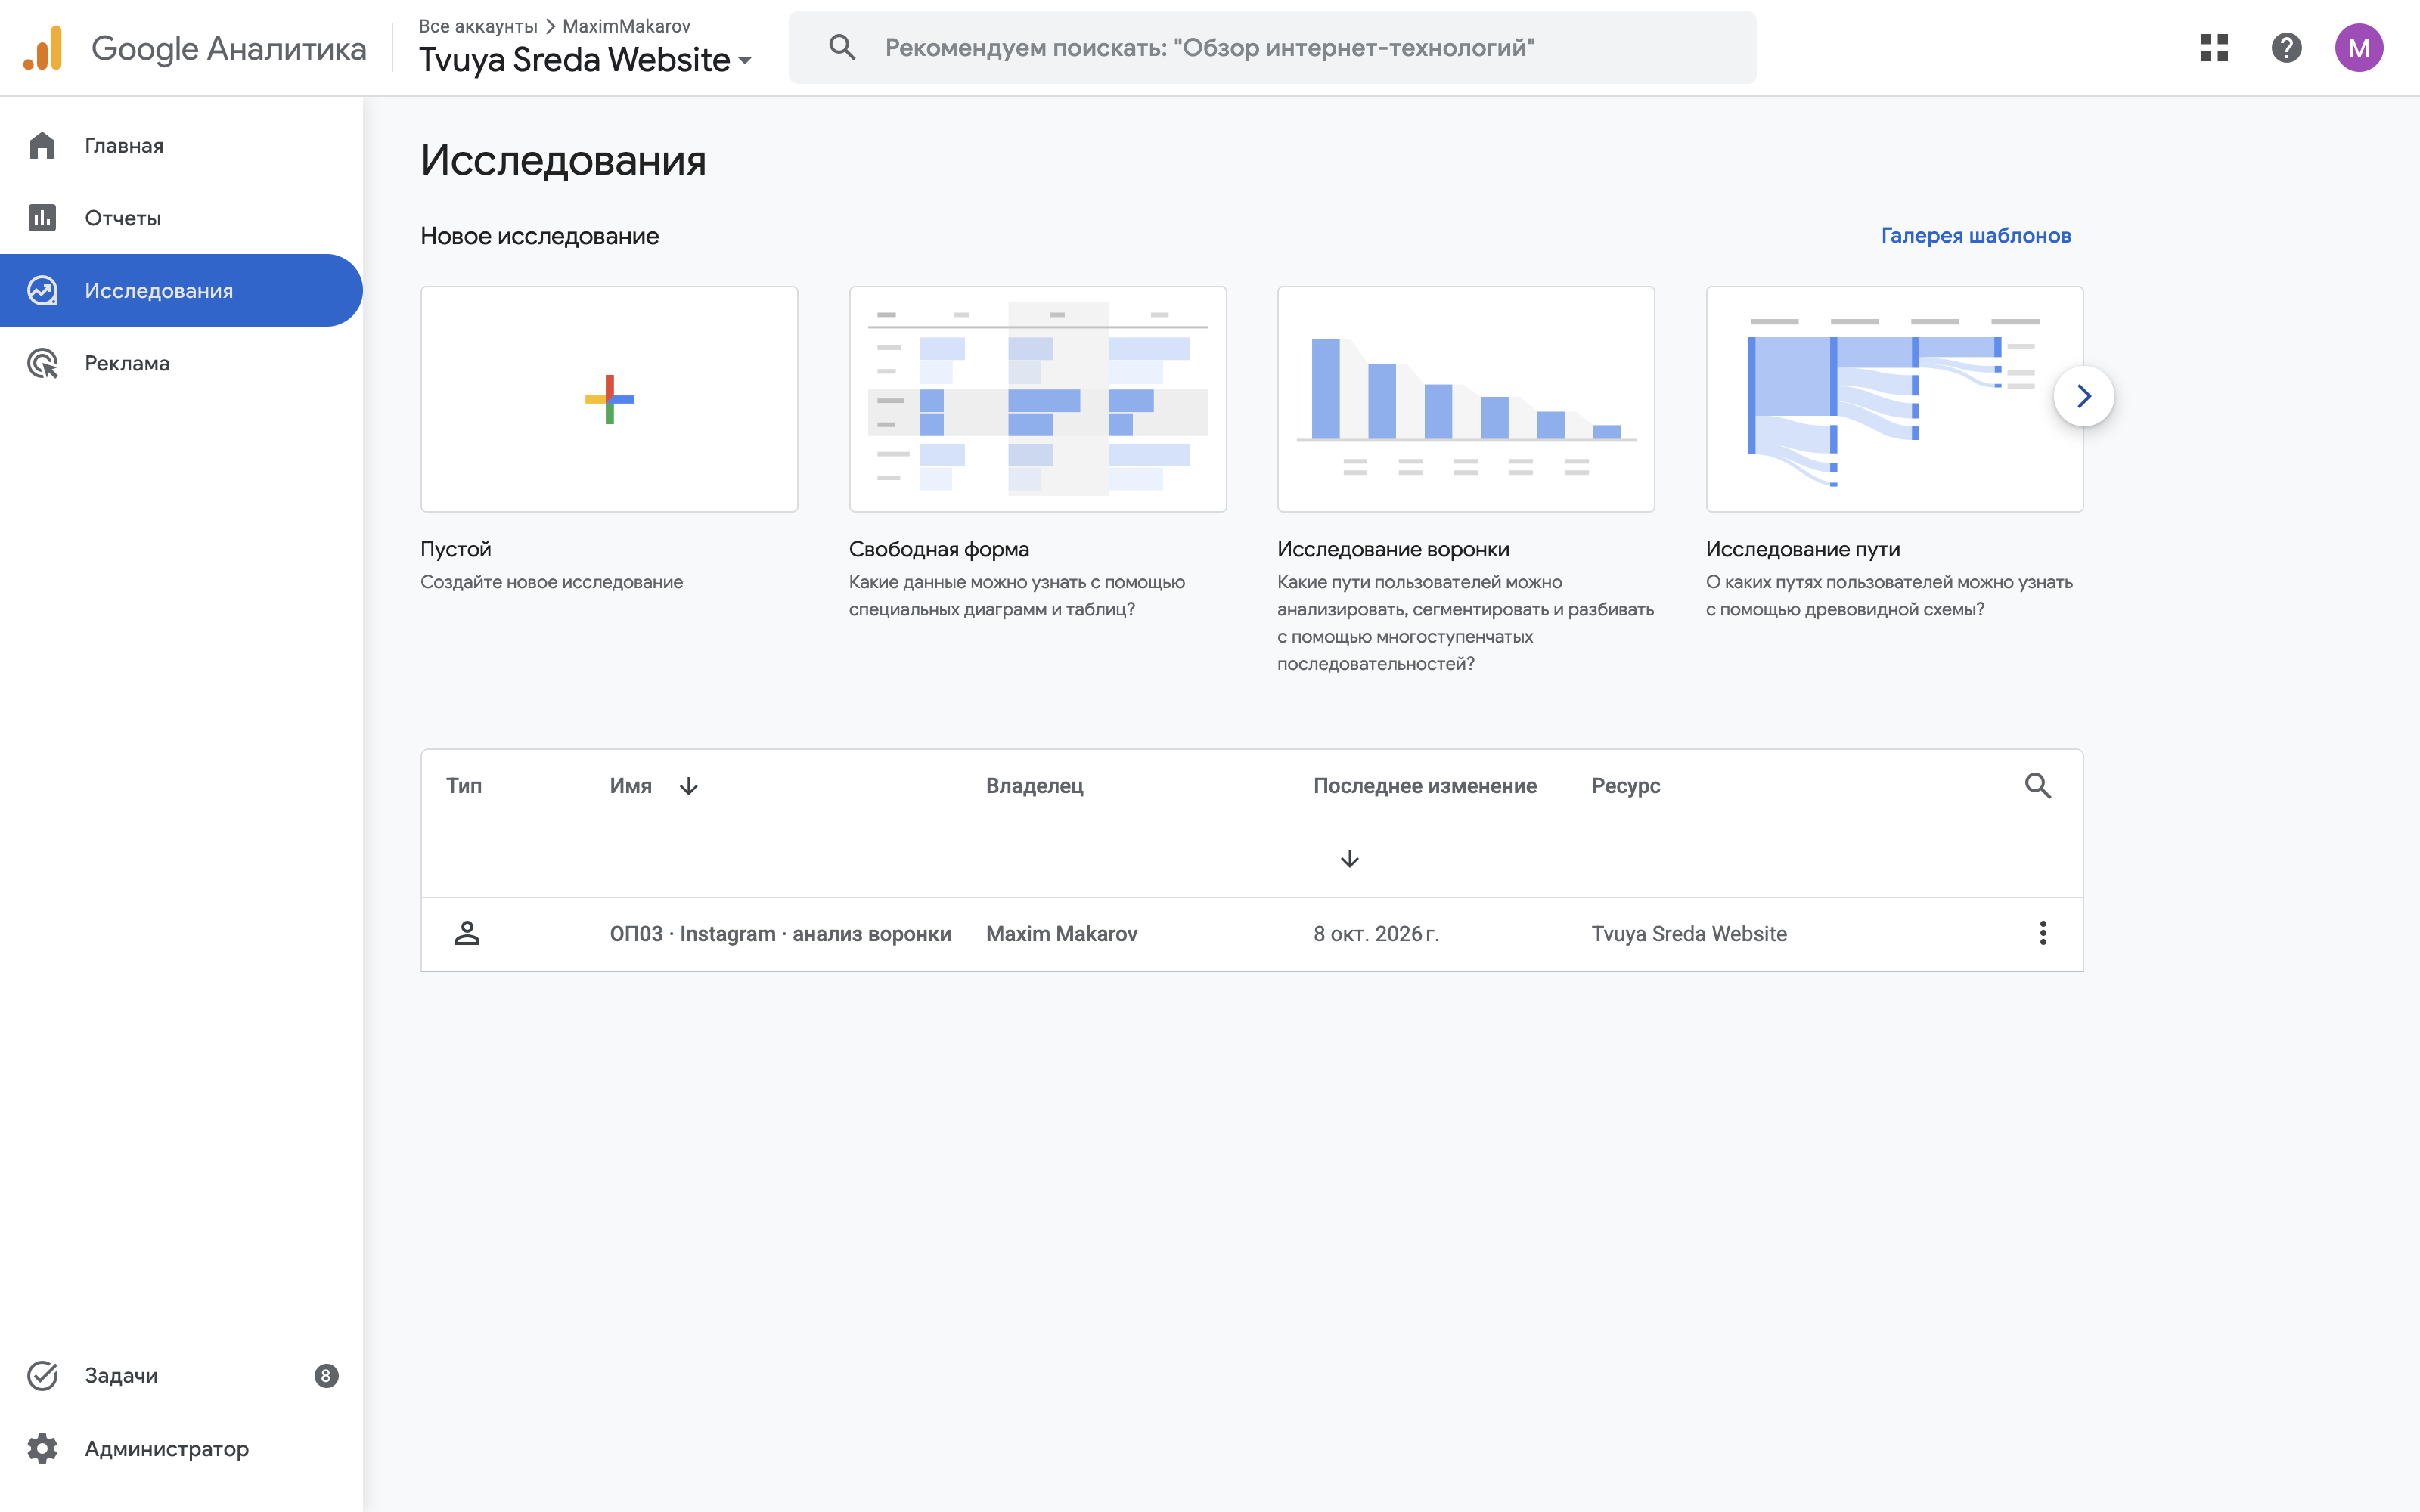Open the Отчеты reports chart icon
This screenshot has height=1512, width=2420.
click(42, 218)
